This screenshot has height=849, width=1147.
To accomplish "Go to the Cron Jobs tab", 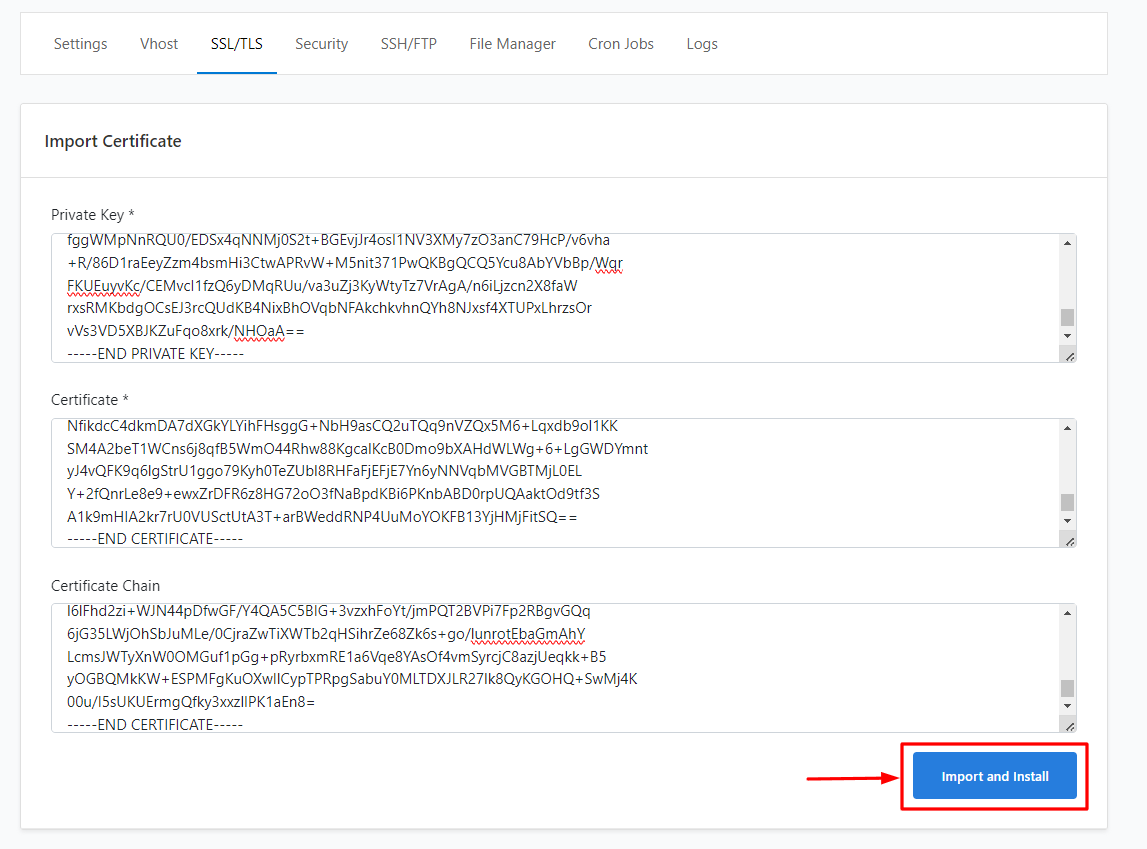I will pyautogui.click(x=620, y=43).
